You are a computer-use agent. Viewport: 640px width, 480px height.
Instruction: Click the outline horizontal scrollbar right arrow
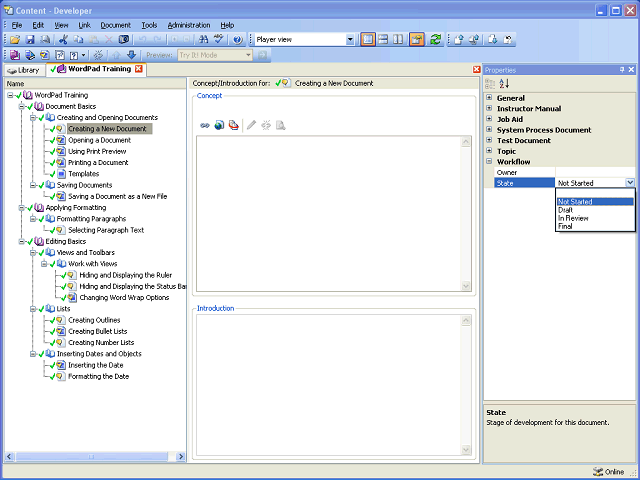pos(181,457)
